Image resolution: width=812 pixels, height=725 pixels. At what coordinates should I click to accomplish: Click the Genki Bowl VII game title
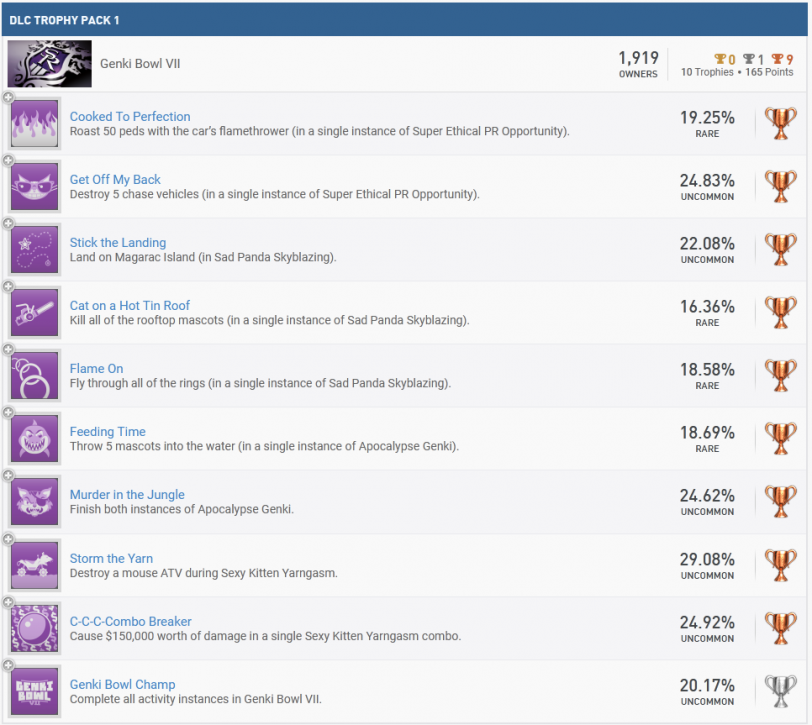pos(140,63)
